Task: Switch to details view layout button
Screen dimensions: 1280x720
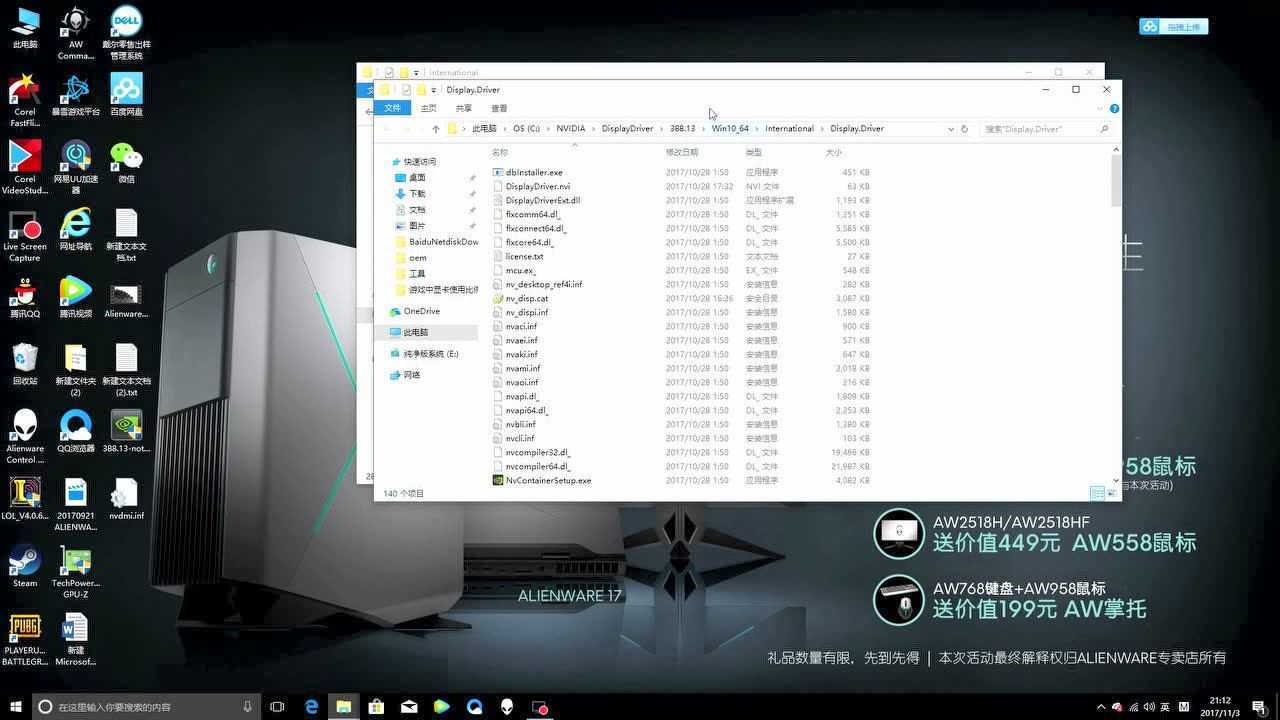Action: tap(1097, 493)
